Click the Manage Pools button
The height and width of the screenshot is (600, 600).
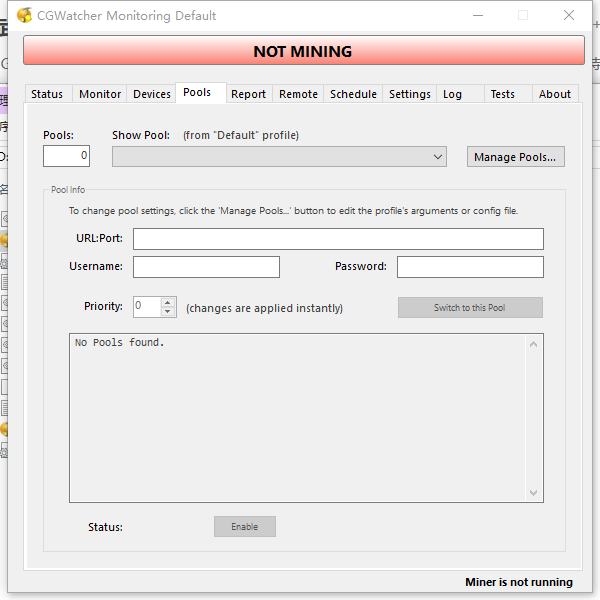point(515,157)
